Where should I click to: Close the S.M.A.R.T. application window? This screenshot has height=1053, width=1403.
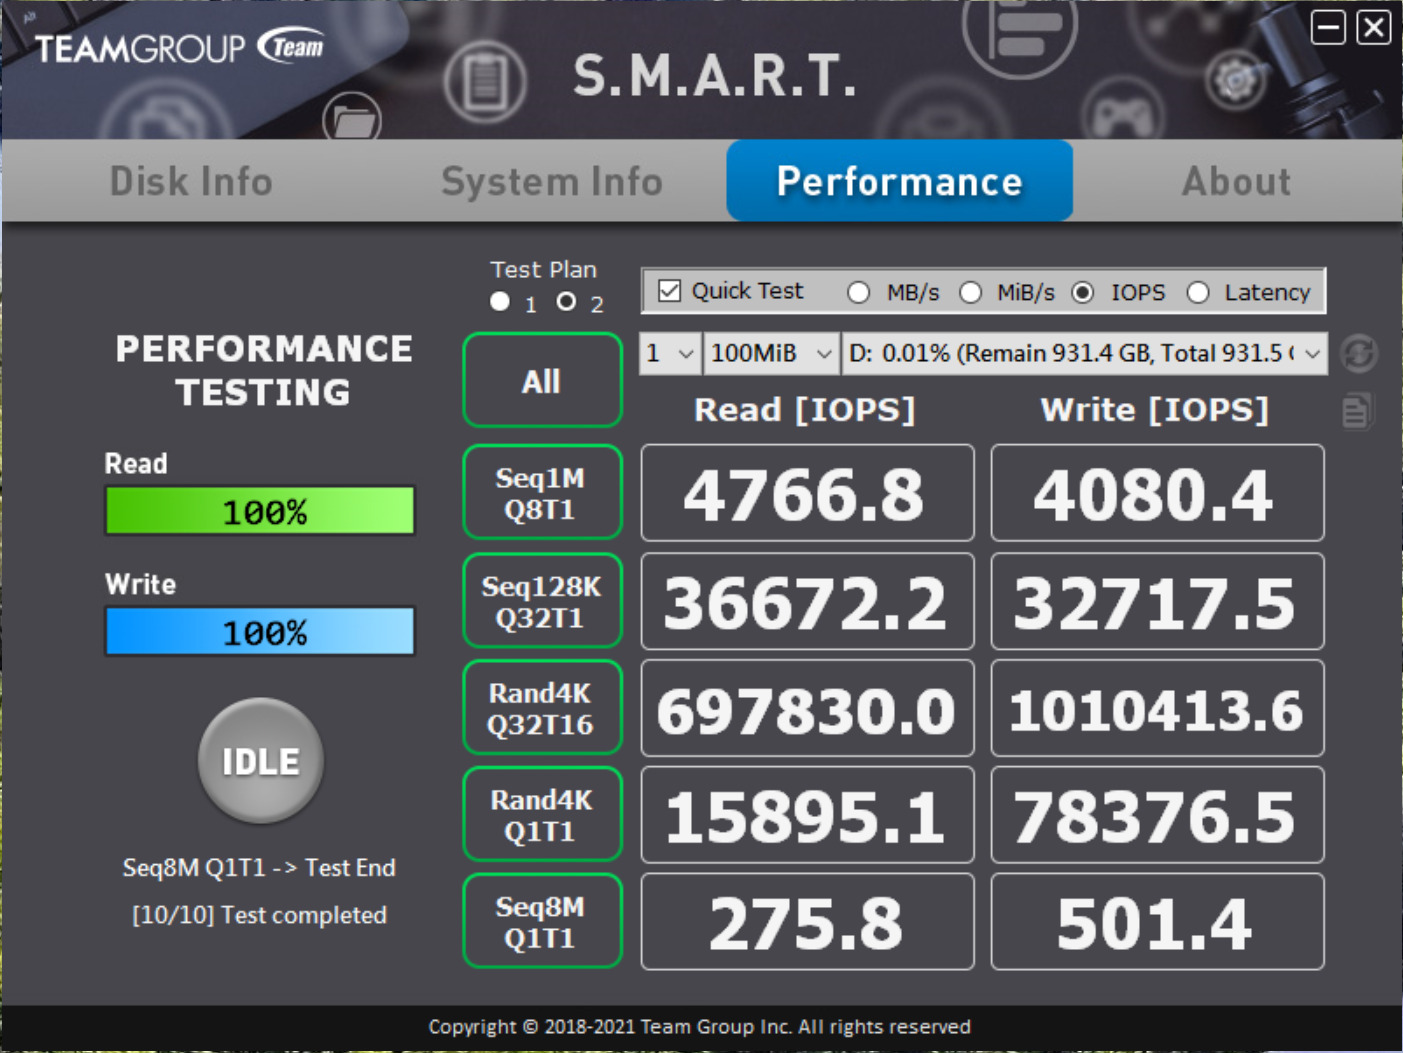point(1373,27)
